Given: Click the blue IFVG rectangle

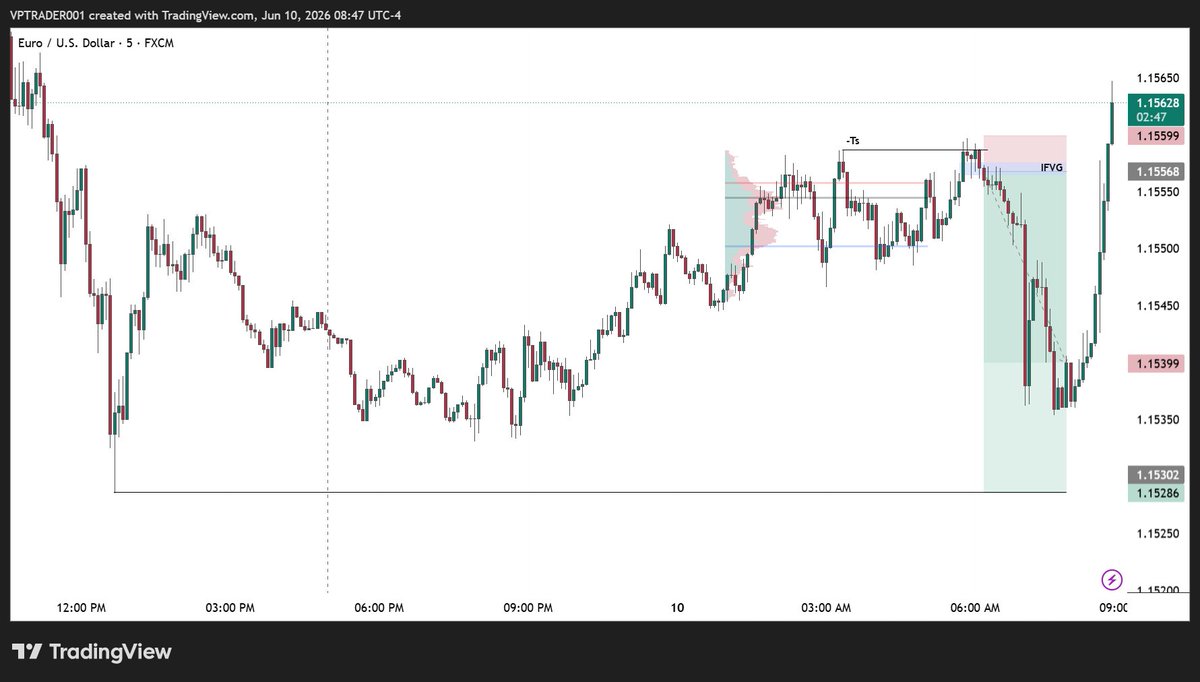Looking at the screenshot, I should (1014, 168).
